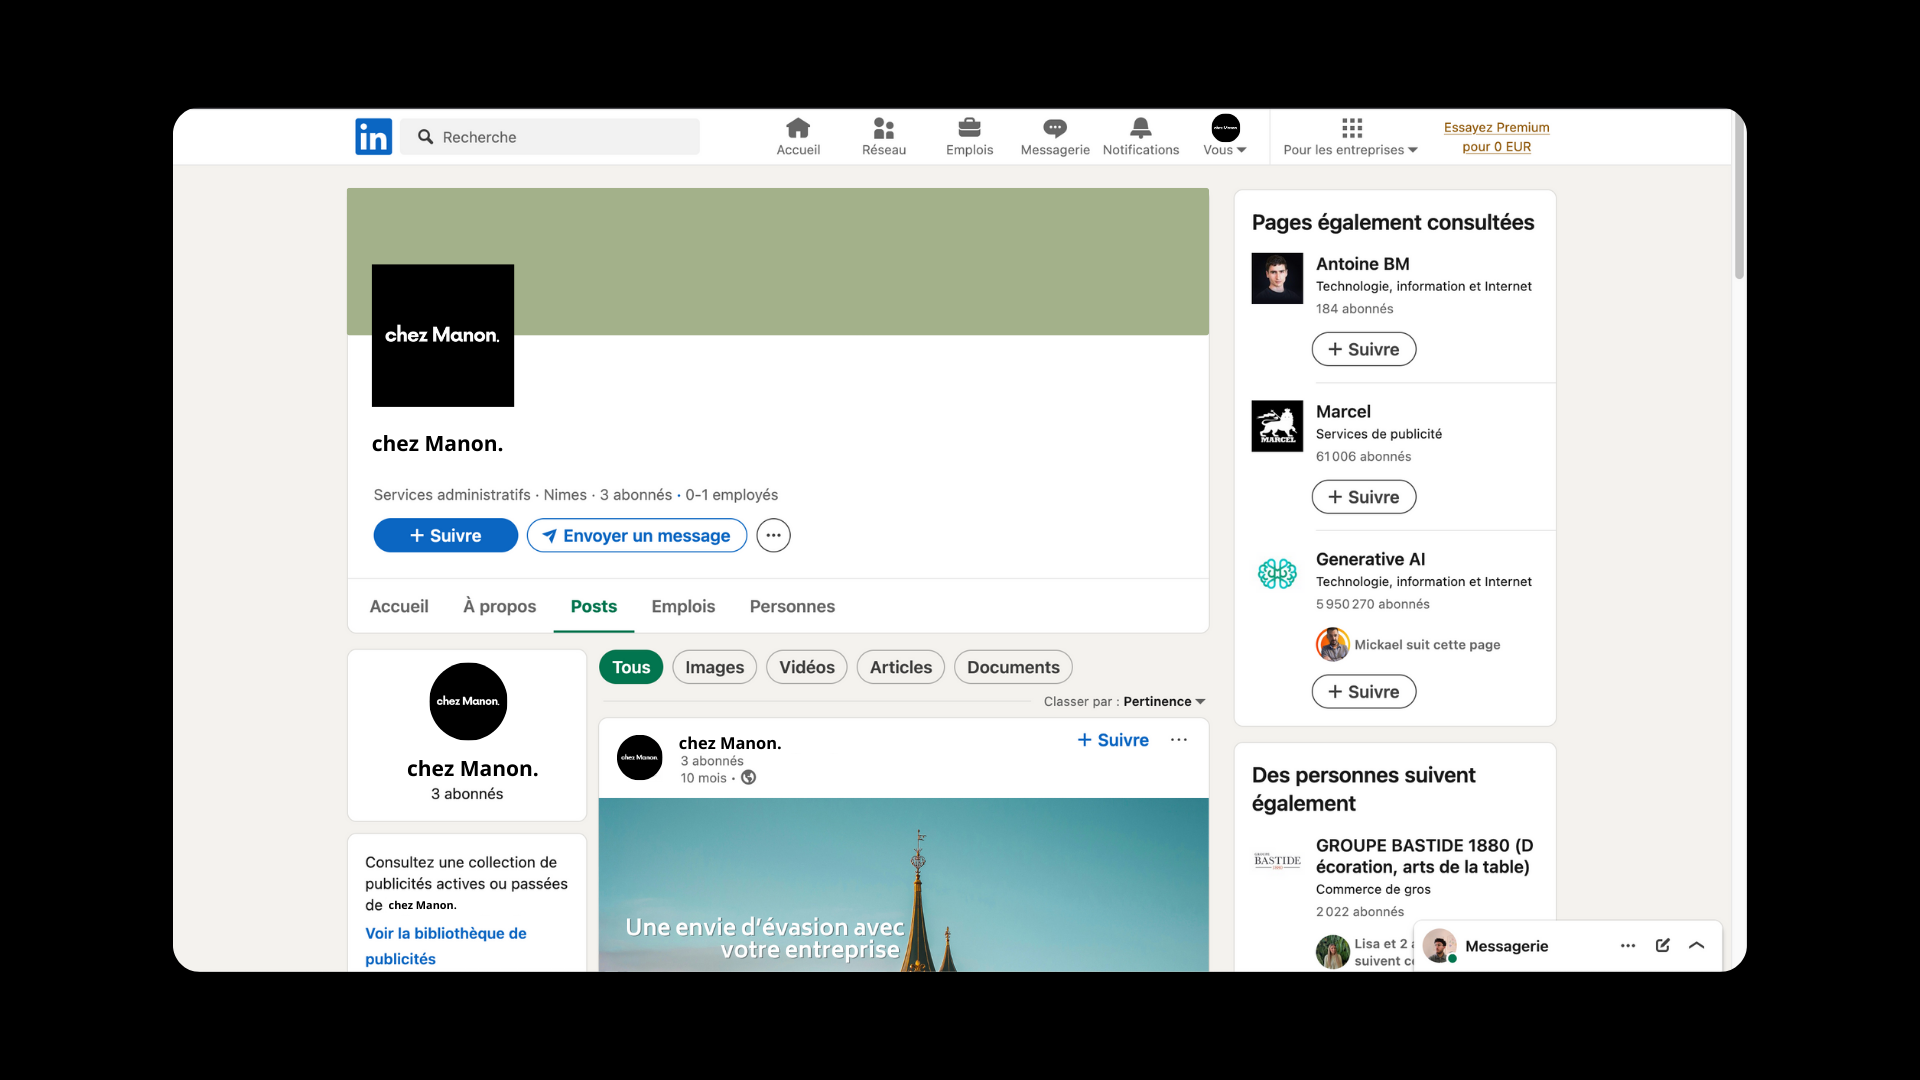Open Accueil home icon in navbar
The image size is (1920, 1080).
tap(798, 137)
